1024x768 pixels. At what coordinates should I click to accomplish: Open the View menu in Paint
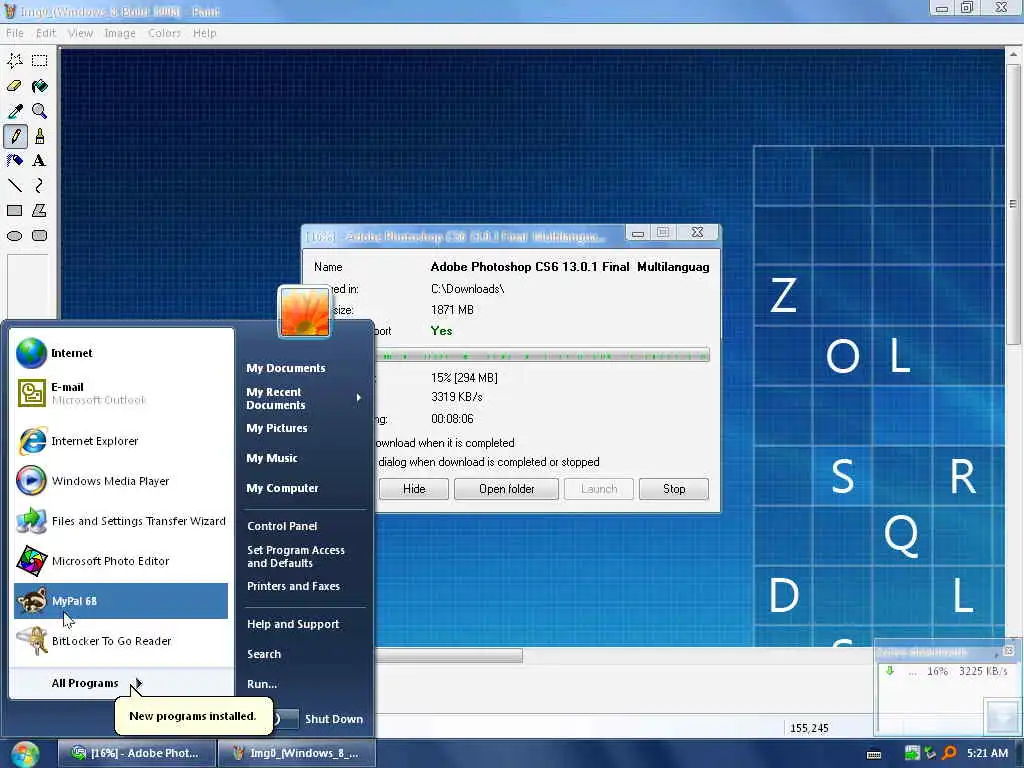pos(80,33)
